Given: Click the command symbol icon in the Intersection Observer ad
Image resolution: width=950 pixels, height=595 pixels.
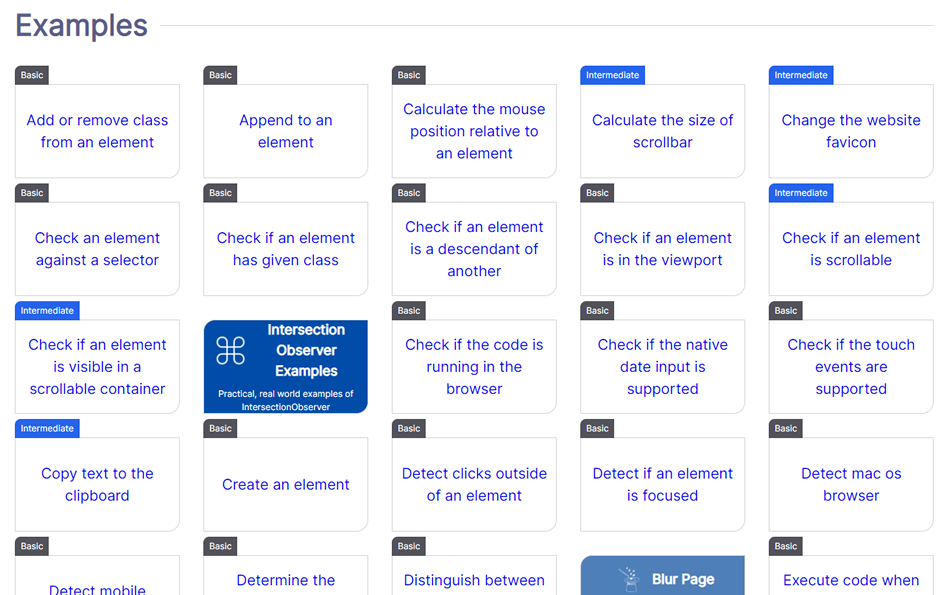Looking at the screenshot, I should coord(231,350).
